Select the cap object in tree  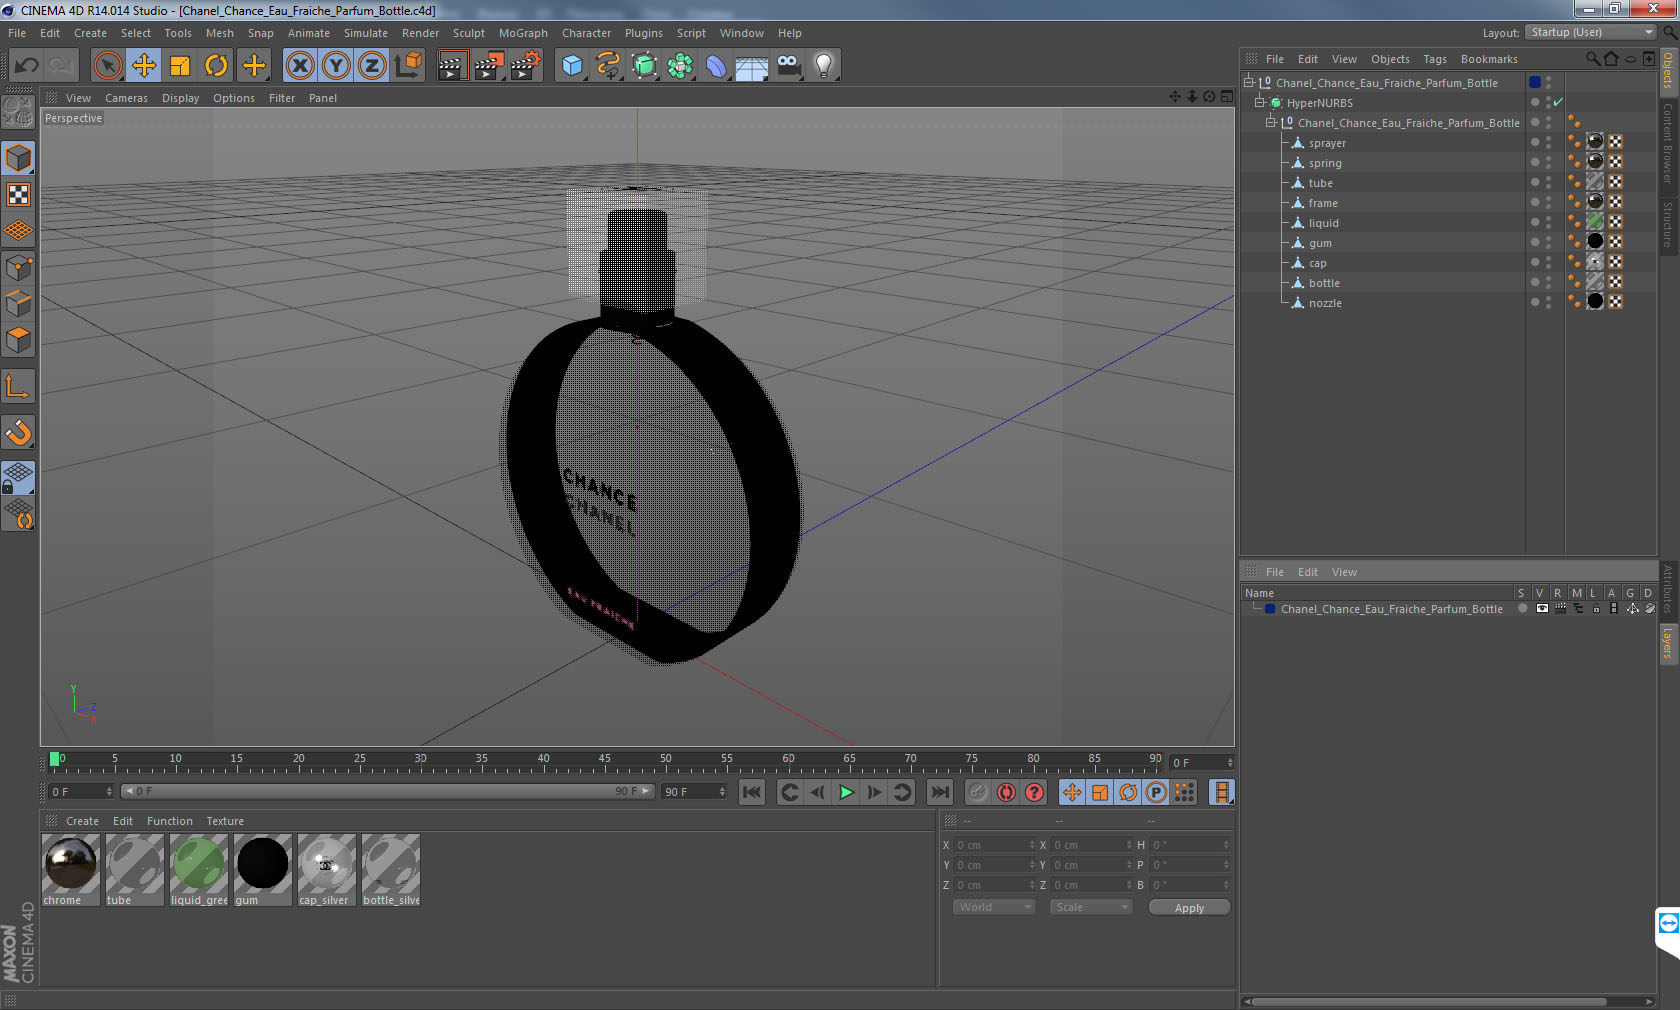click(1317, 263)
